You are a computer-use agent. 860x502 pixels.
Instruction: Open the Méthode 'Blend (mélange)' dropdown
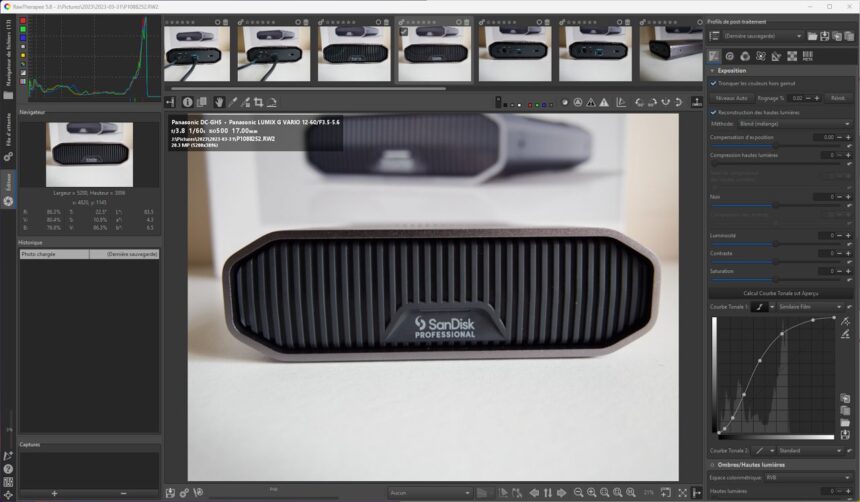794,124
